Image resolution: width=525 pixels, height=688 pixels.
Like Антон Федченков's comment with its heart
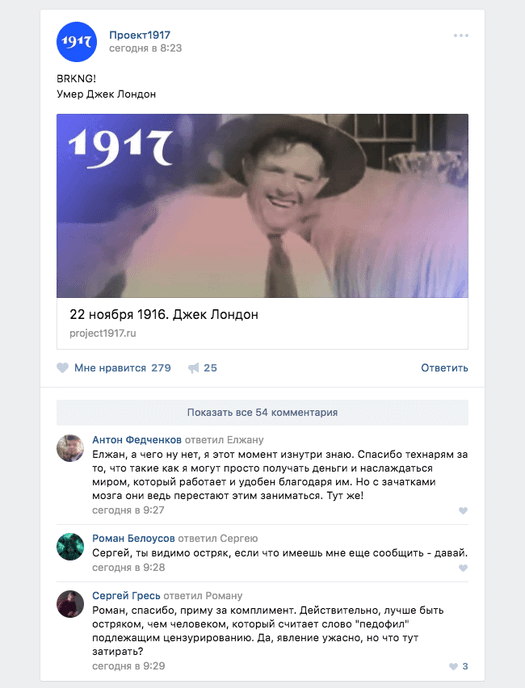pyautogui.click(x=463, y=510)
